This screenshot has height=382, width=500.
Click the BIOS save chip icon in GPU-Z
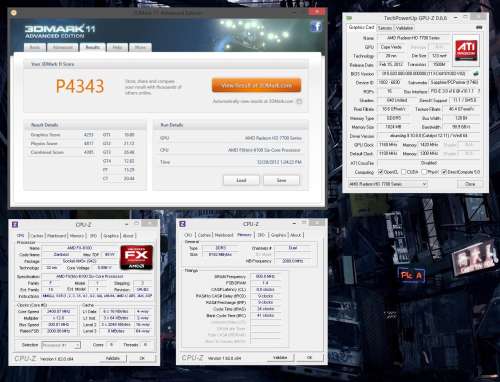(475, 73)
